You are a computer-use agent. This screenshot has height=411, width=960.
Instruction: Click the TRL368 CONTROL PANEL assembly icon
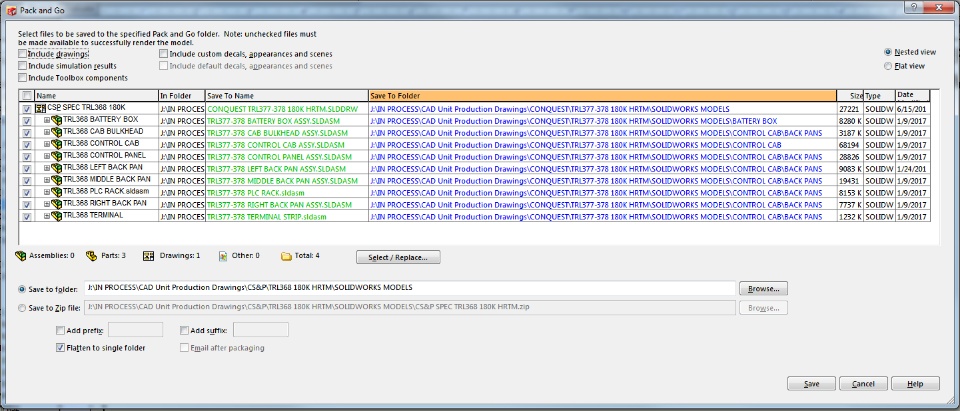pos(57,156)
